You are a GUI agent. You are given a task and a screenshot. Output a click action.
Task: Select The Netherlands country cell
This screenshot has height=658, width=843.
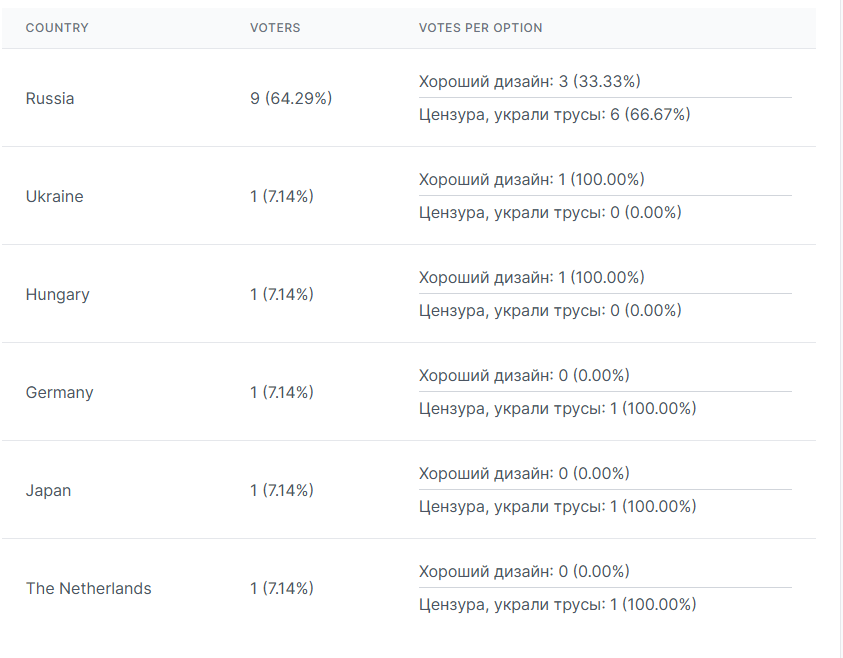pos(89,589)
